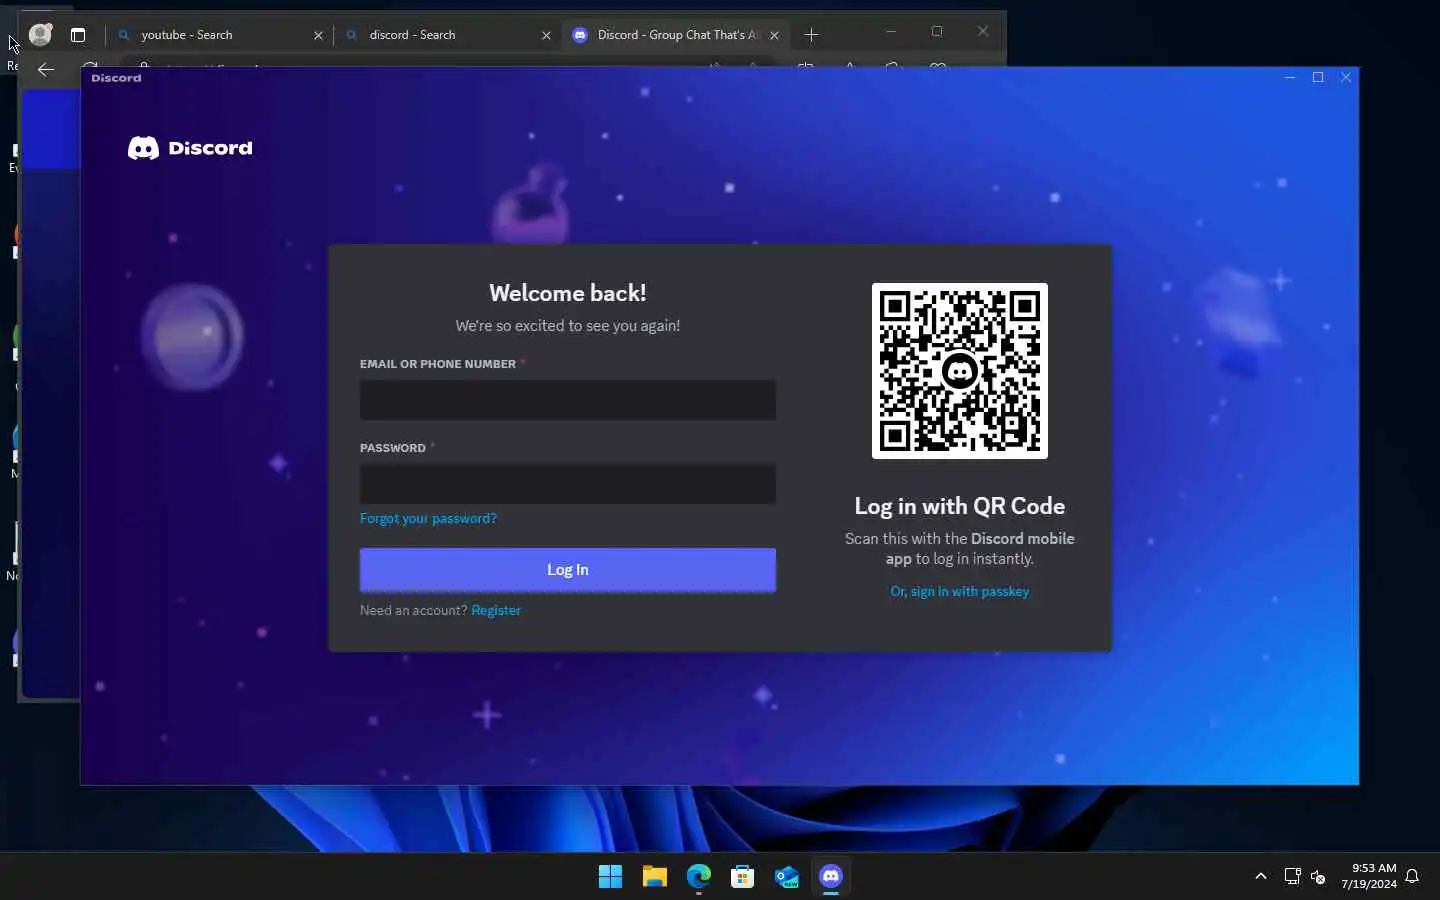The width and height of the screenshot is (1440, 900).
Task: Go back in the Edge browser
Action: coord(45,69)
